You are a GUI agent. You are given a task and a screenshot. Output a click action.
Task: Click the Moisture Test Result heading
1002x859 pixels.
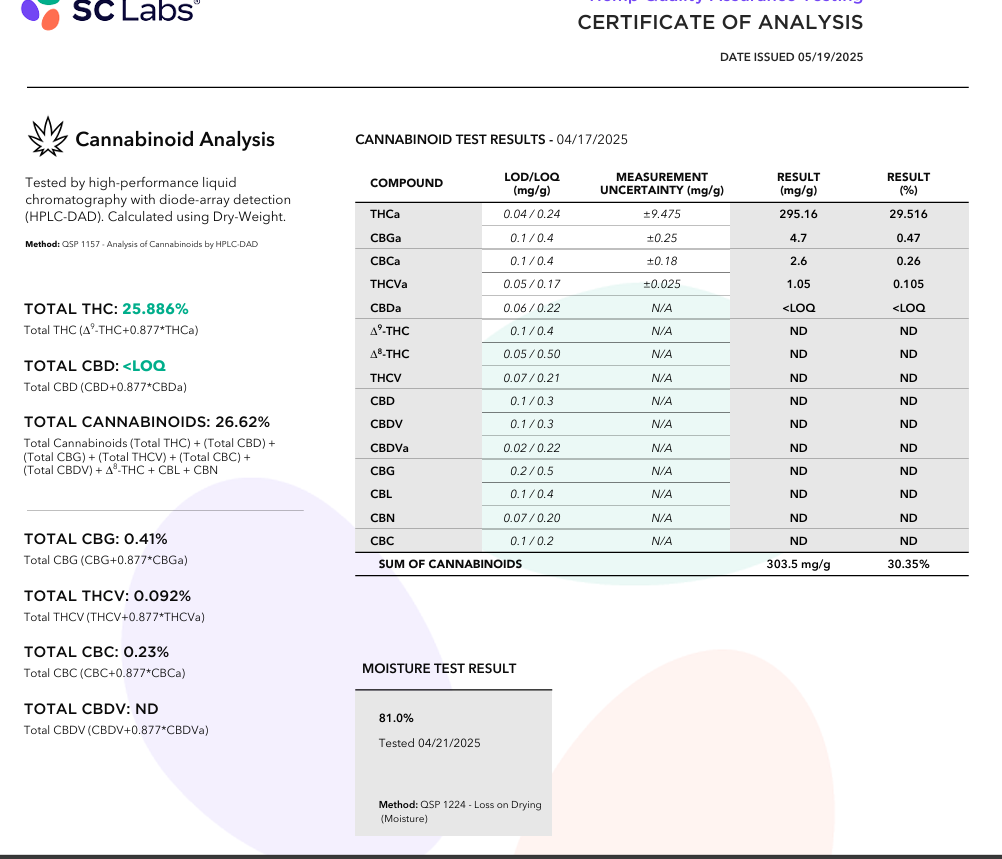tap(439, 668)
